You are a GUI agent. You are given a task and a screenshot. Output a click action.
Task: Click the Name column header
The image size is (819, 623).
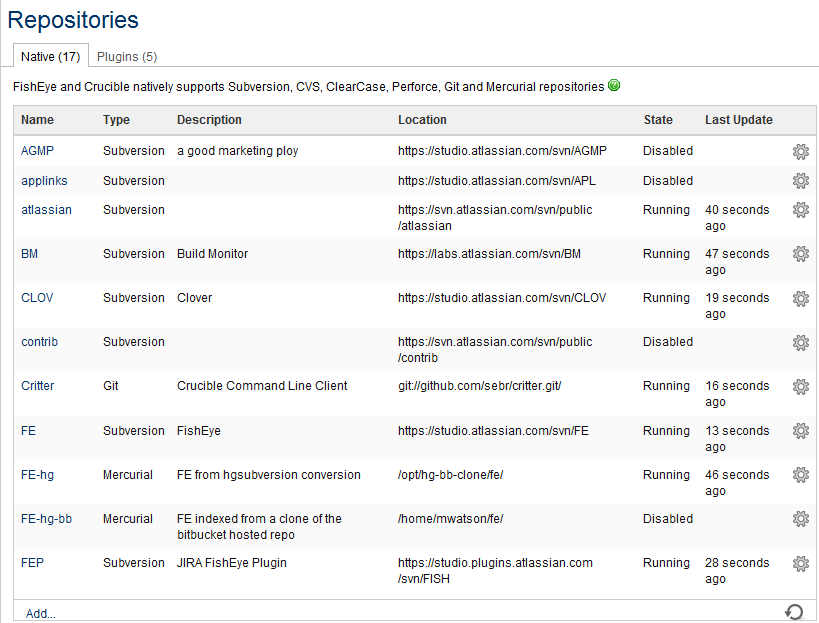pyautogui.click(x=37, y=120)
